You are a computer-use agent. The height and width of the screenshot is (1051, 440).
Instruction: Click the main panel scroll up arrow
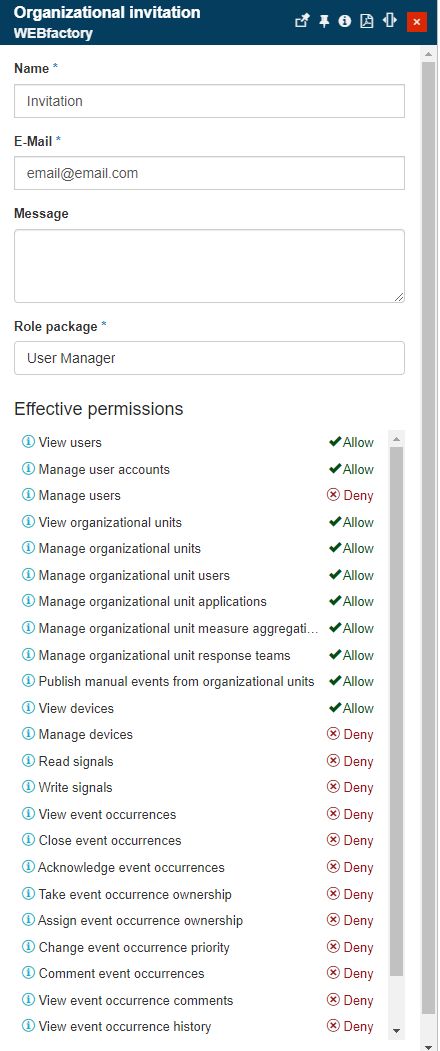428,53
